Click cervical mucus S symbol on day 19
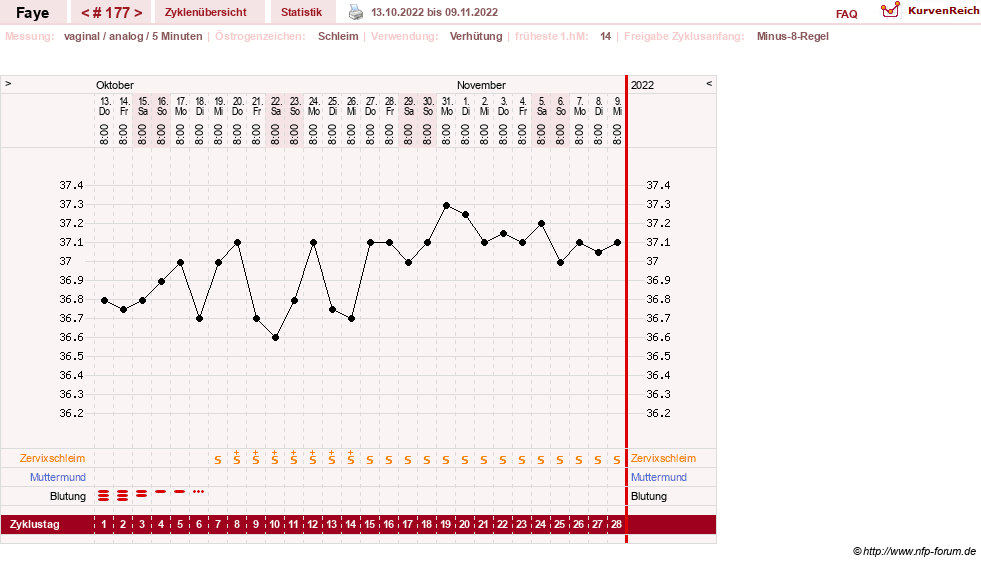The height and width of the screenshot is (563, 981). point(445,460)
